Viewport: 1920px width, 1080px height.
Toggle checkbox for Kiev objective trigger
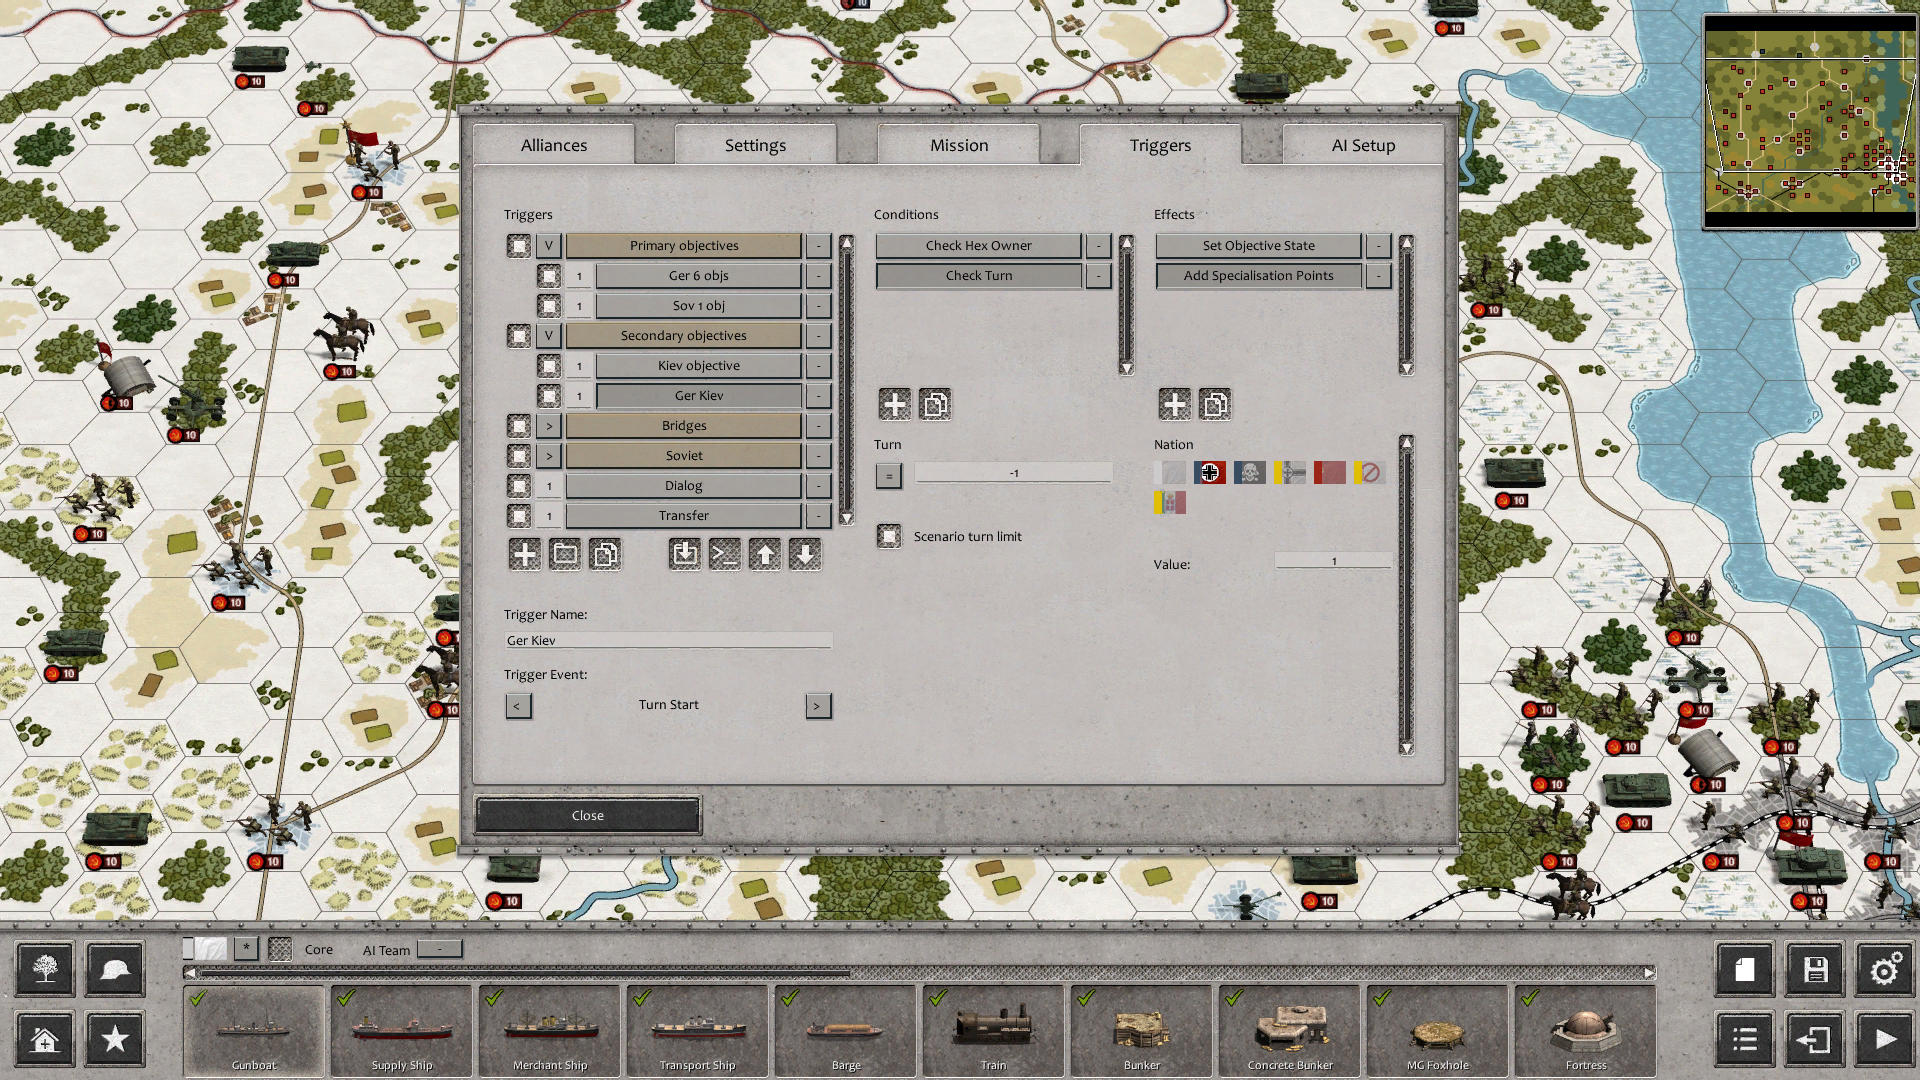(548, 365)
